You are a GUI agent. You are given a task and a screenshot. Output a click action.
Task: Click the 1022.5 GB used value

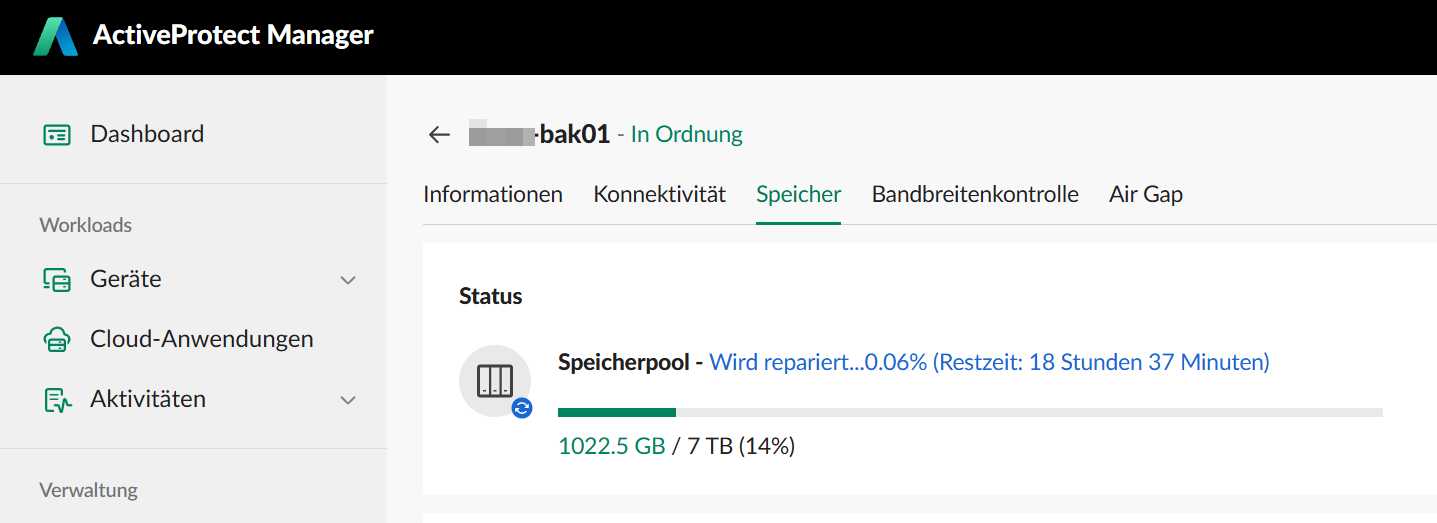pyautogui.click(x=612, y=446)
